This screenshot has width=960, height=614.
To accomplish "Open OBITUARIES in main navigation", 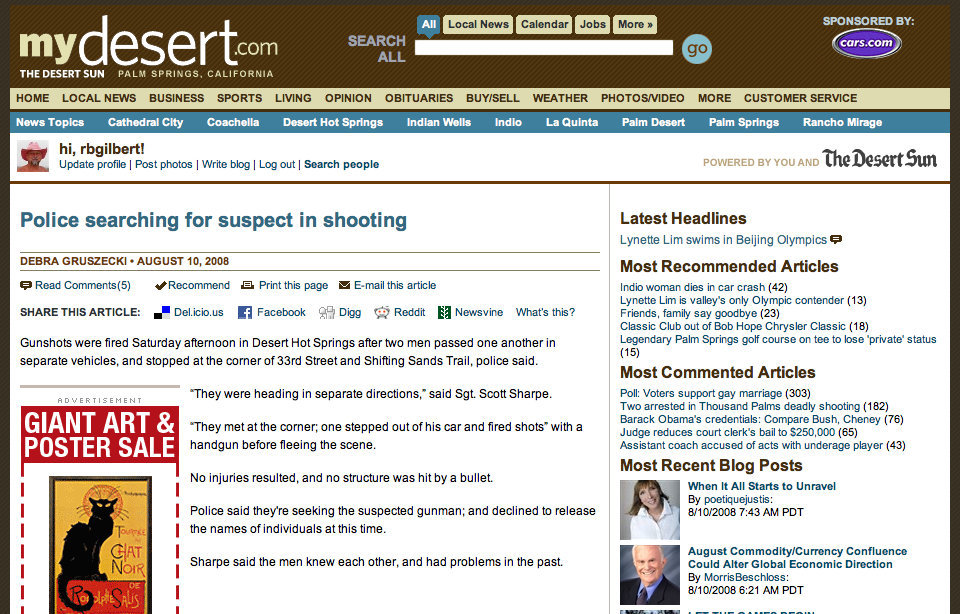I will click(x=419, y=98).
